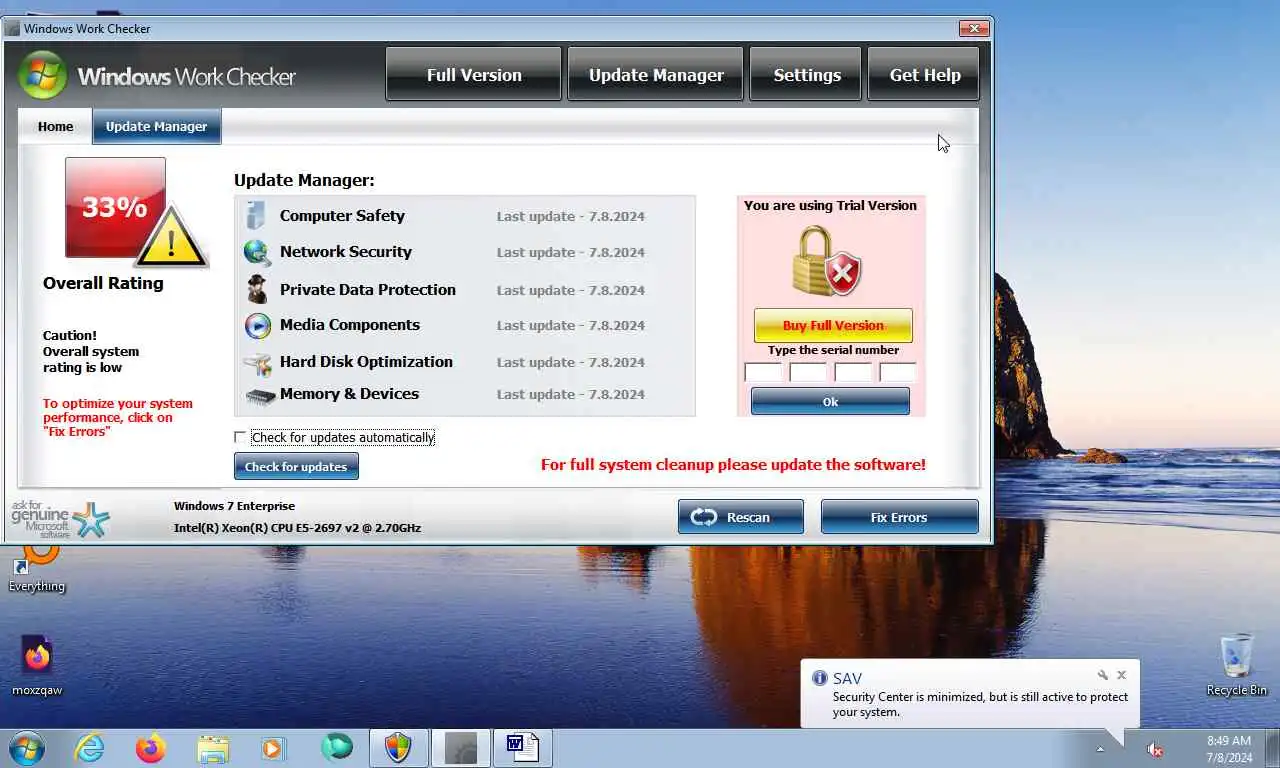Click the Media Components player icon

tap(257, 325)
